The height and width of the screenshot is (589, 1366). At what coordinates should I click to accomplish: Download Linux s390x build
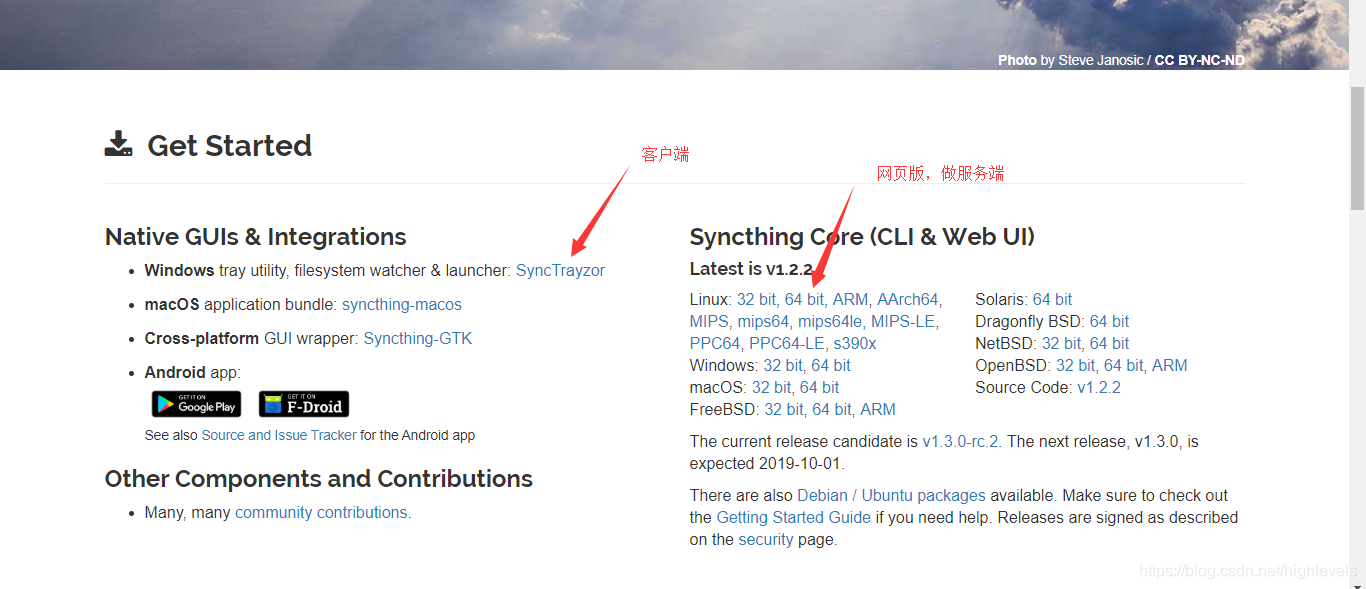pos(855,343)
